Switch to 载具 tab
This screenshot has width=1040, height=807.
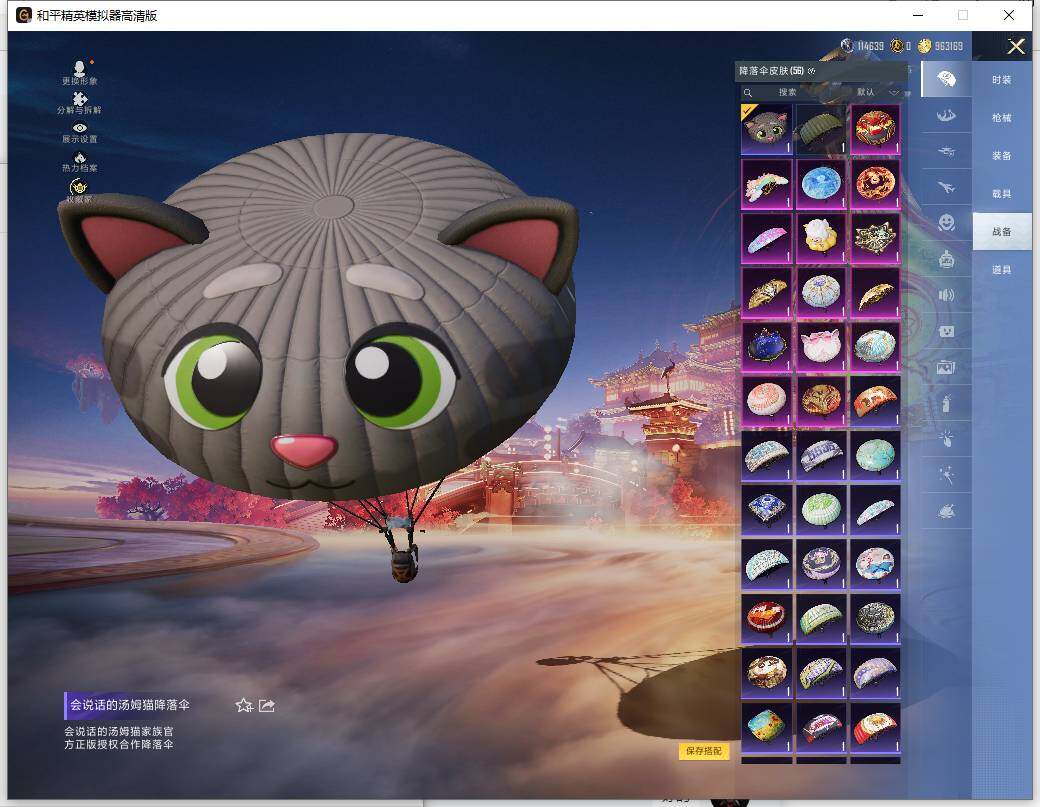click(1002, 194)
